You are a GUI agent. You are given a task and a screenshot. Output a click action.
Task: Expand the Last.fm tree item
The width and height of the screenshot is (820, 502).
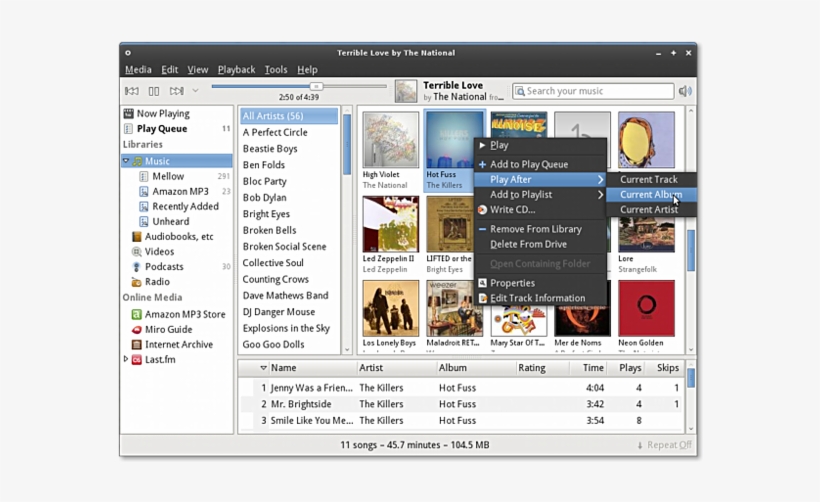[x=126, y=359]
